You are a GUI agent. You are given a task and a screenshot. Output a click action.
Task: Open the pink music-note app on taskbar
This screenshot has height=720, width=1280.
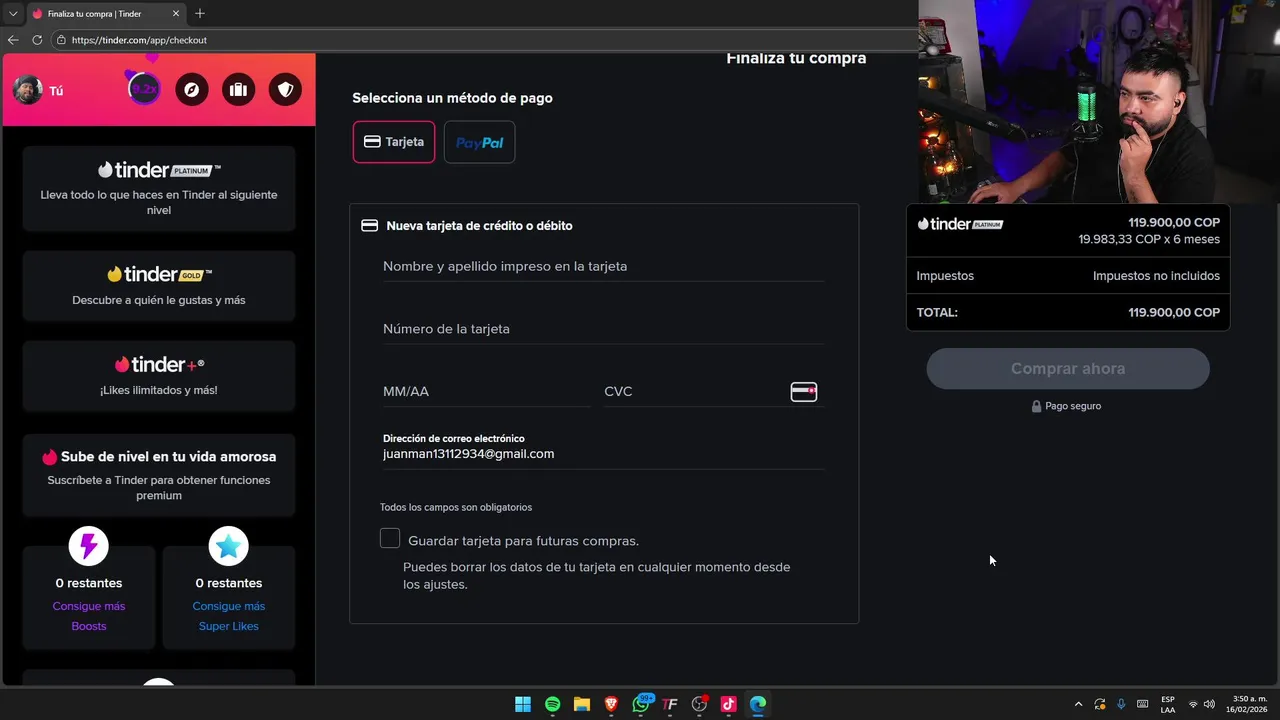728,704
